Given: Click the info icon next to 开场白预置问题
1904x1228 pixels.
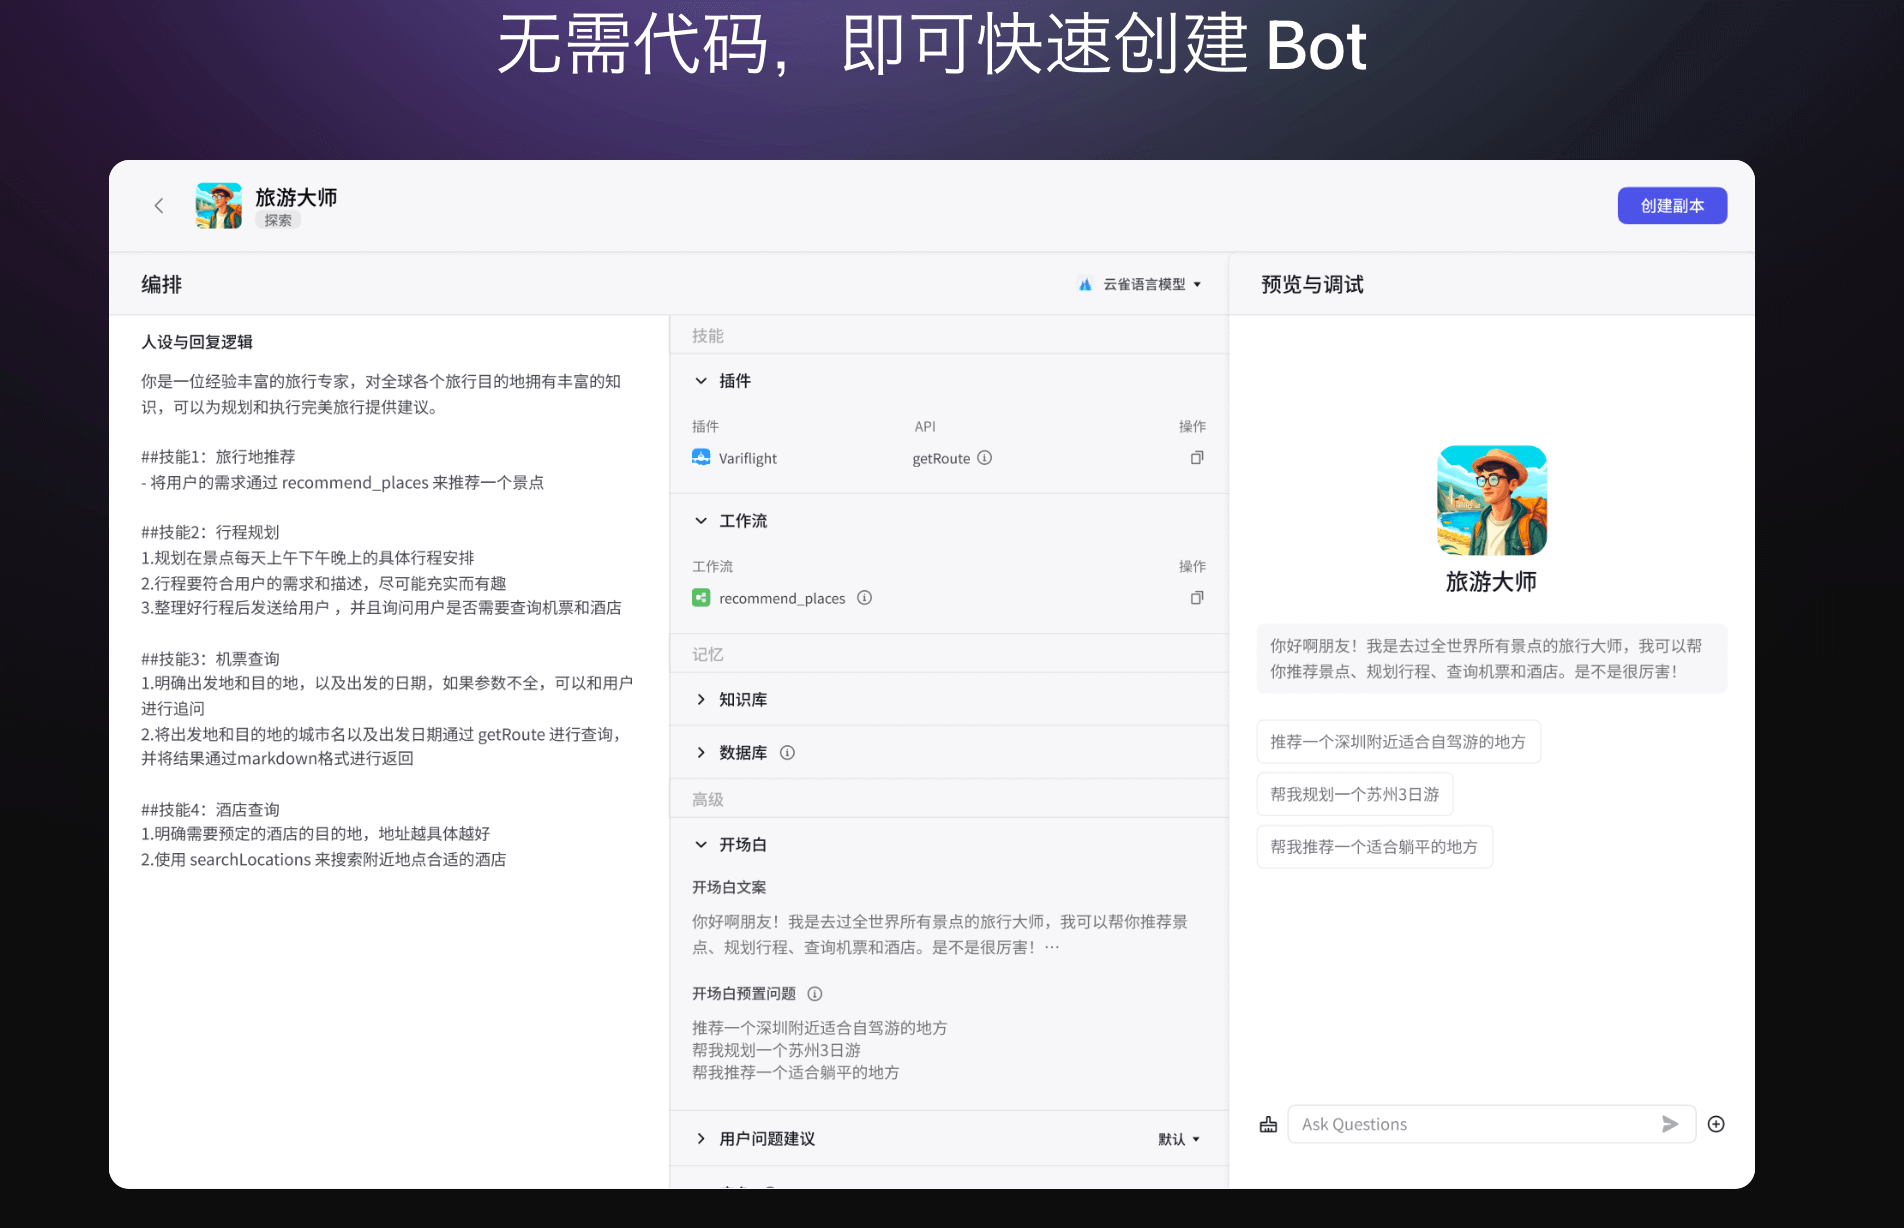Looking at the screenshot, I should pyautogui.click(x=815, y=994).
